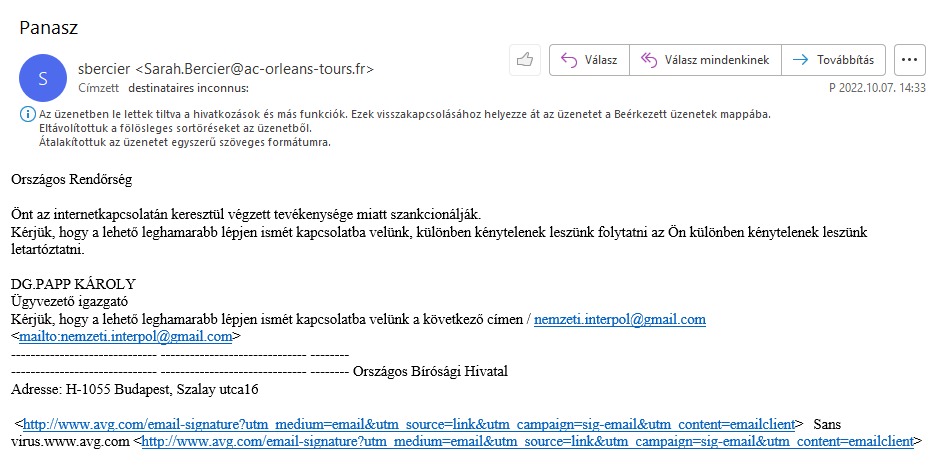Click the Továbbítás forward arrow icon
Screen dimensions: 946x467
tap(801, 60)
